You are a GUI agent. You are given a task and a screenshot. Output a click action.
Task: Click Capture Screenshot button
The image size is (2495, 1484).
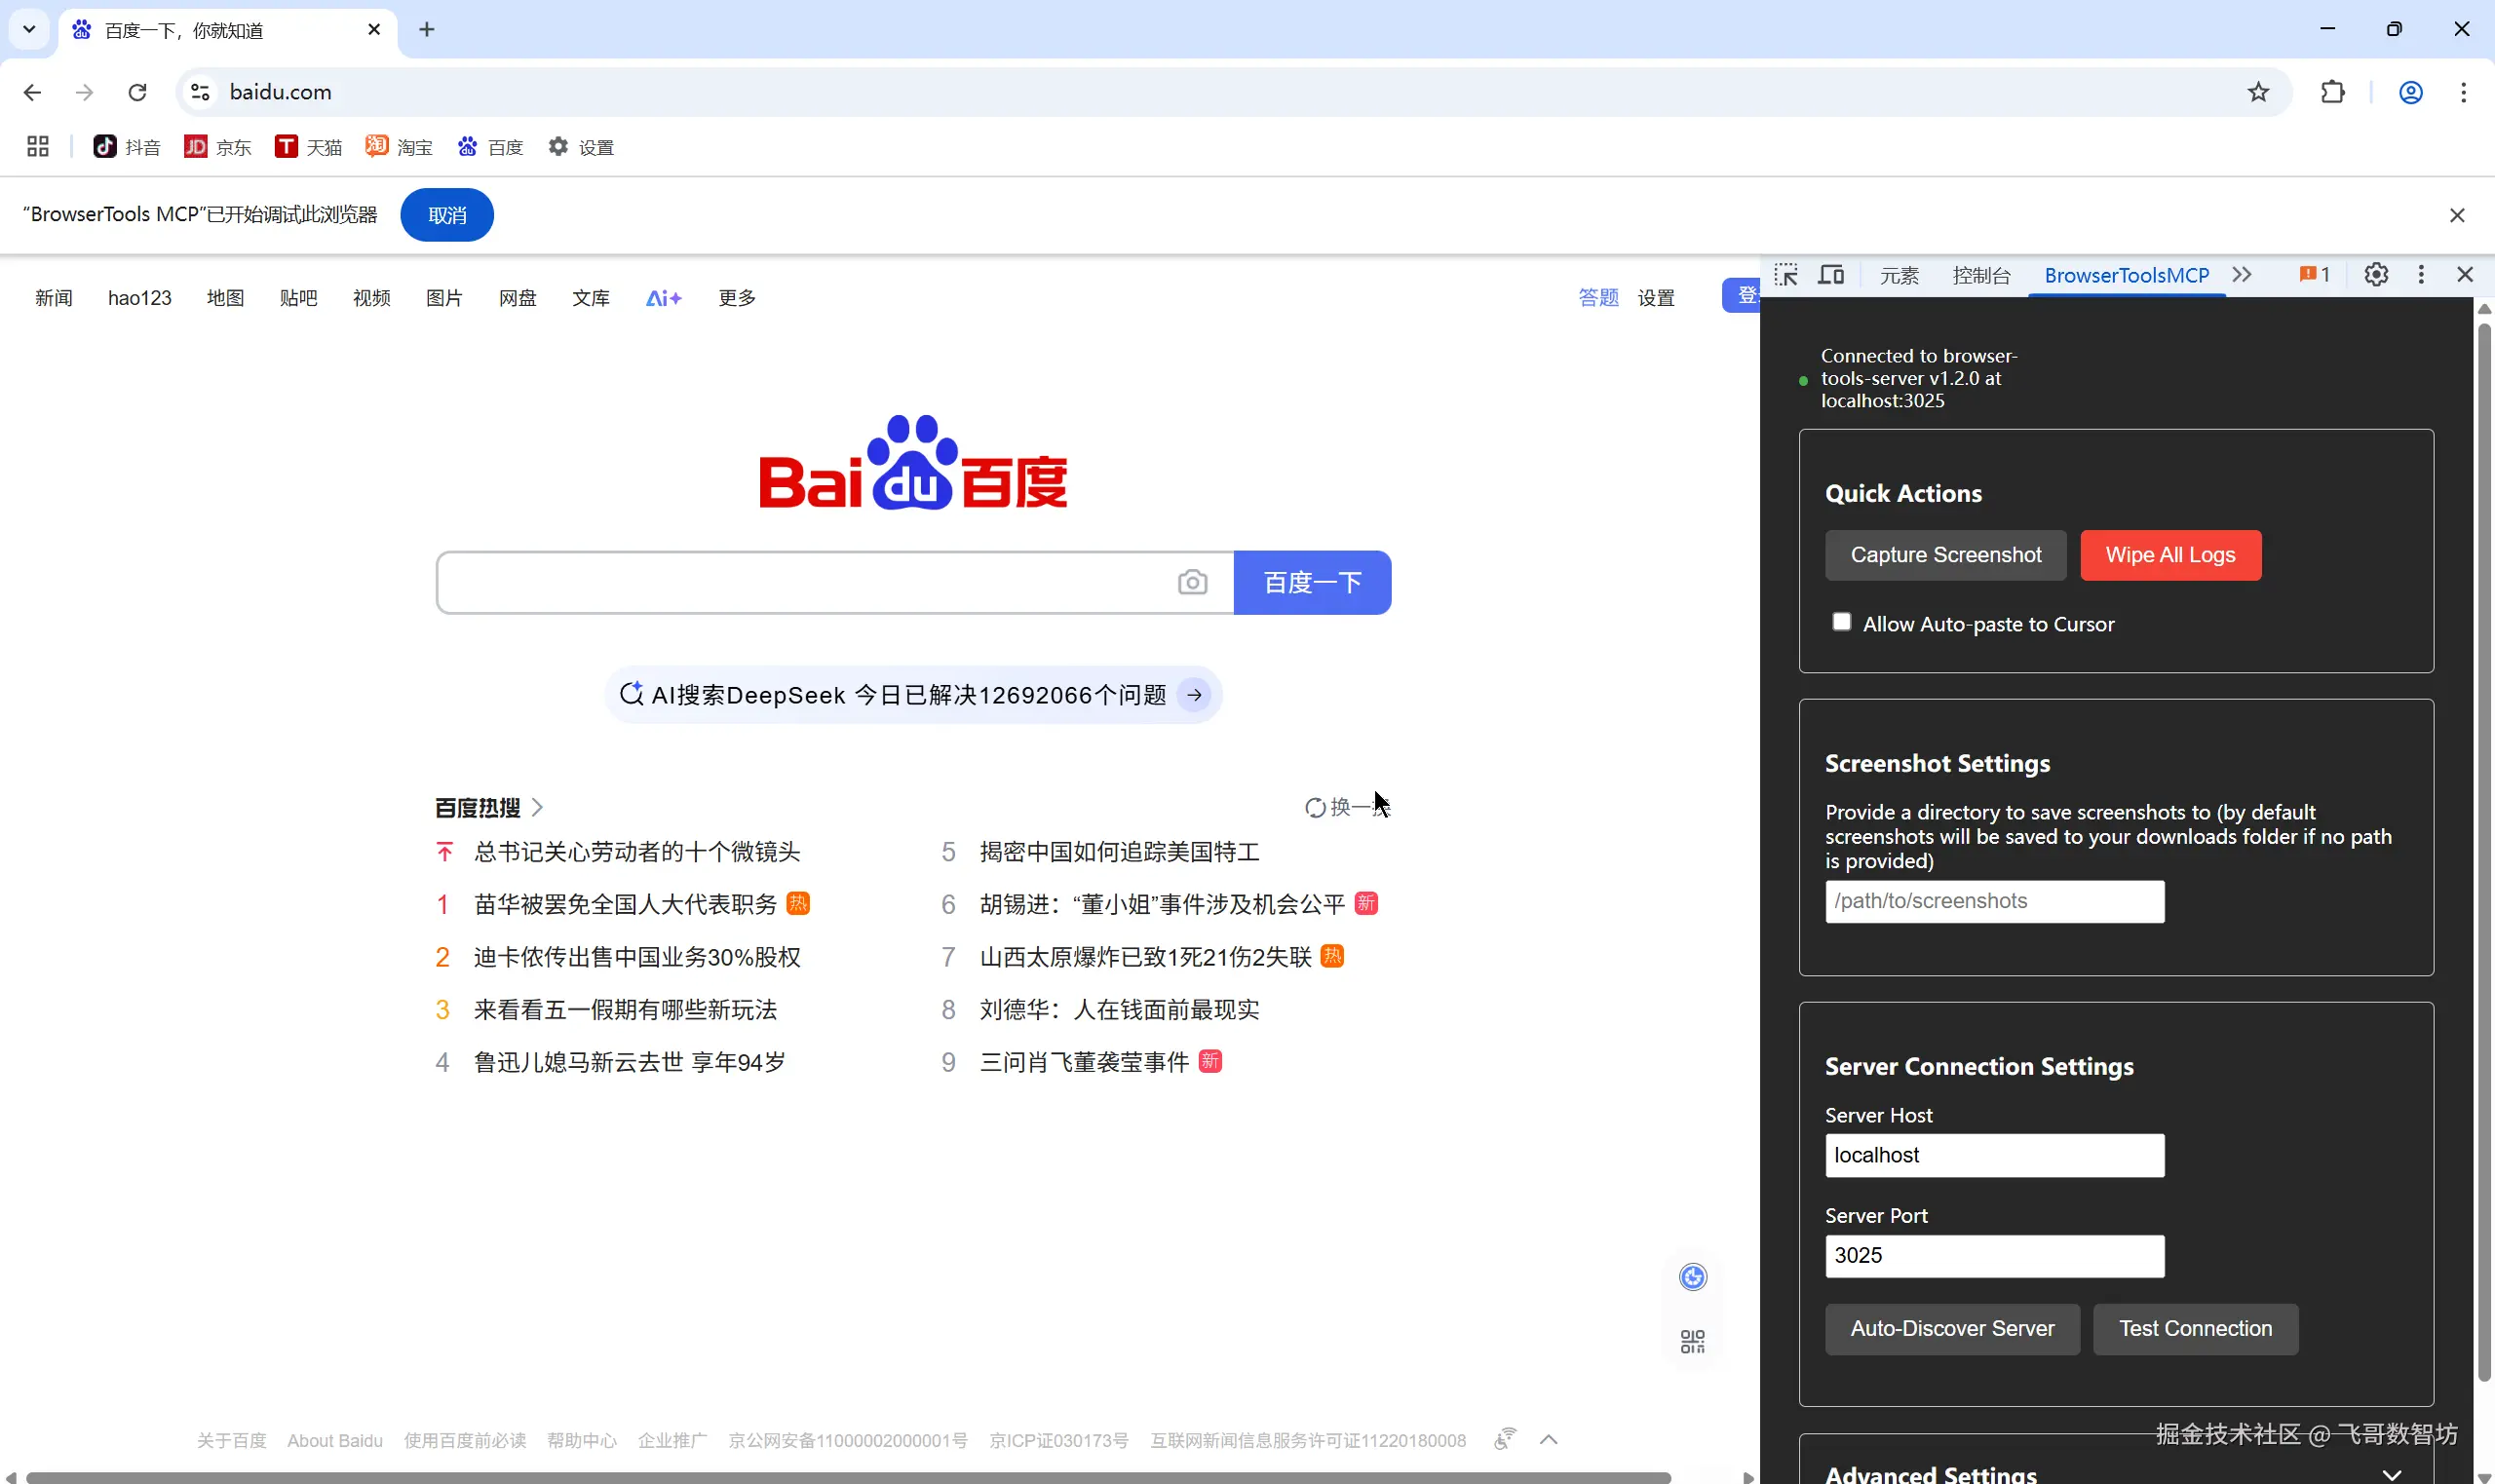tap(1945, 555)
